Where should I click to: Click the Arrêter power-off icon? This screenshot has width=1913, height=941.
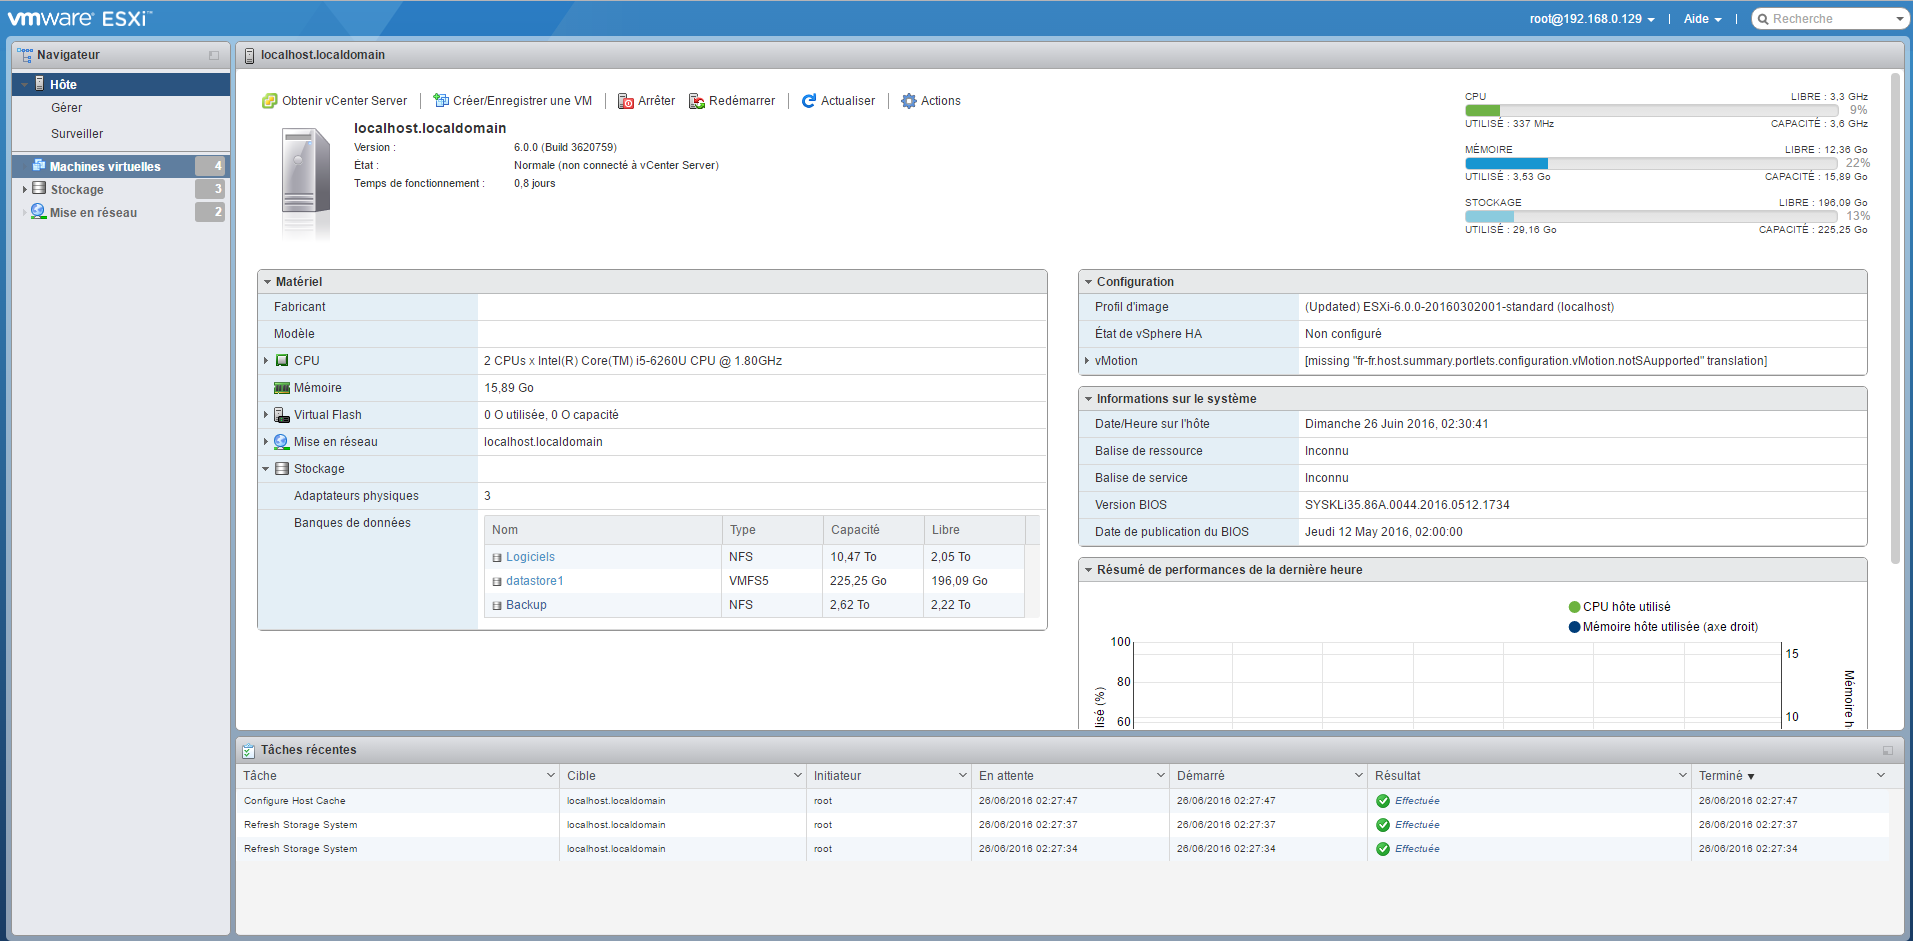point(625,101)
